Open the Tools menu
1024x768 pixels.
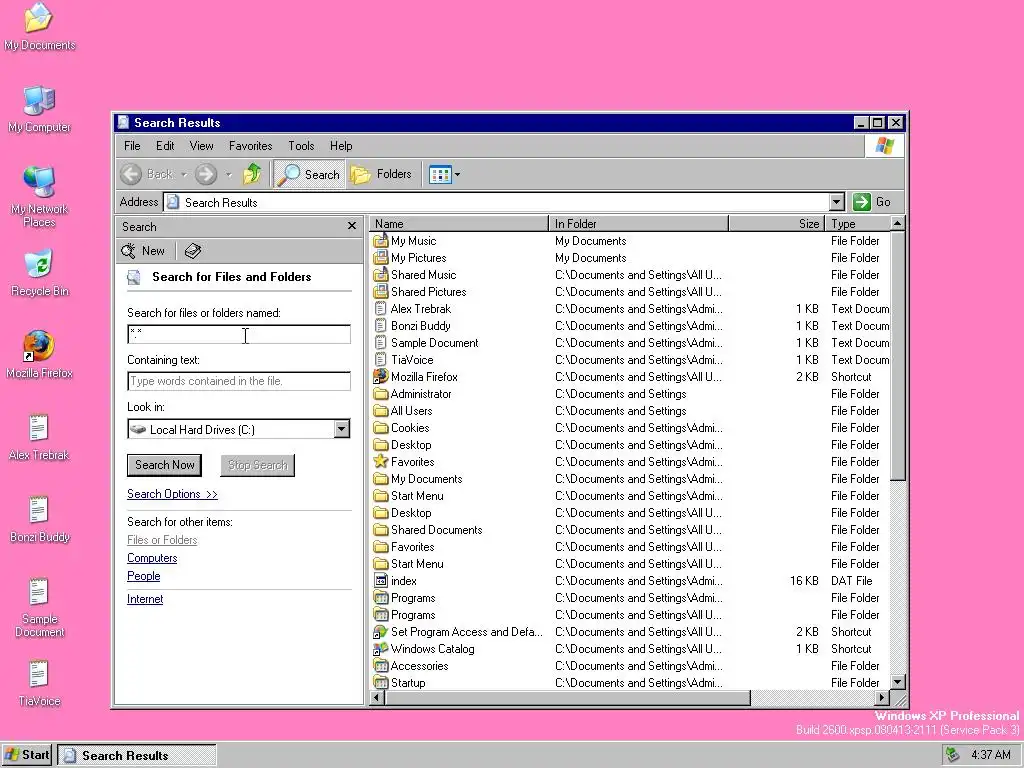(301, 146)
